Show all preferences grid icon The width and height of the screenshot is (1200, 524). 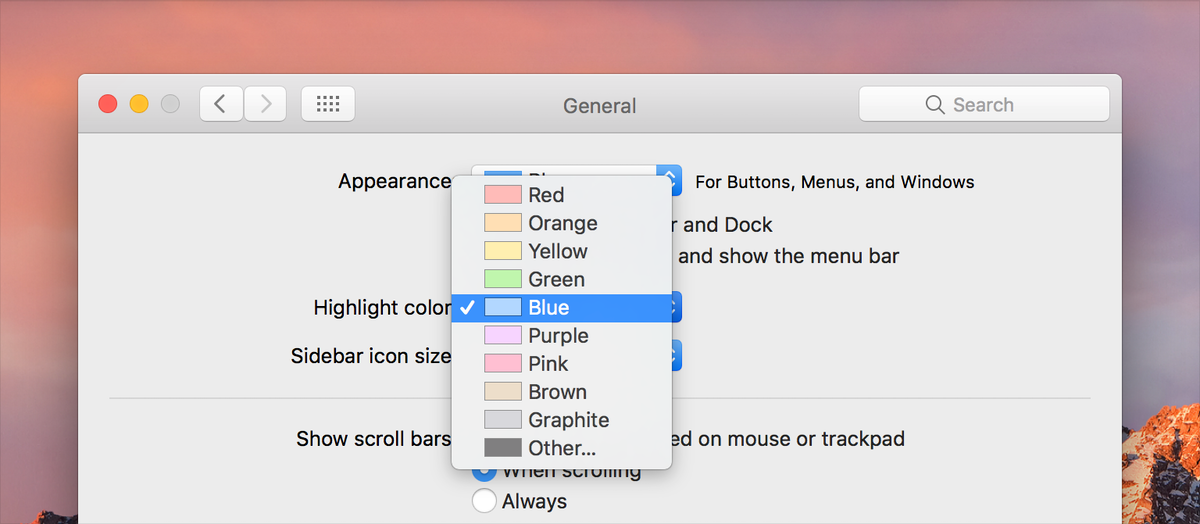tap(328, 104)
